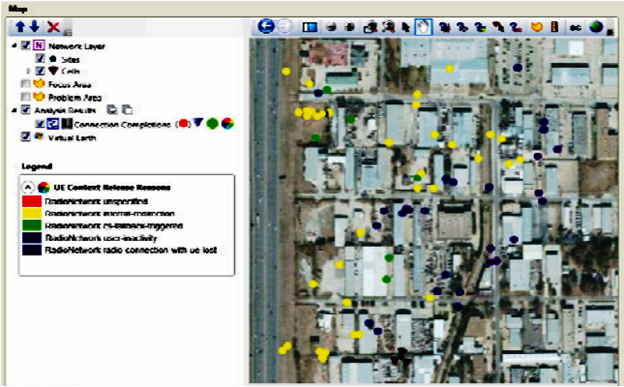Remove layer with the red X
Image resolution: width=624 pixels, height=387 pixels.
pos(53,27)
